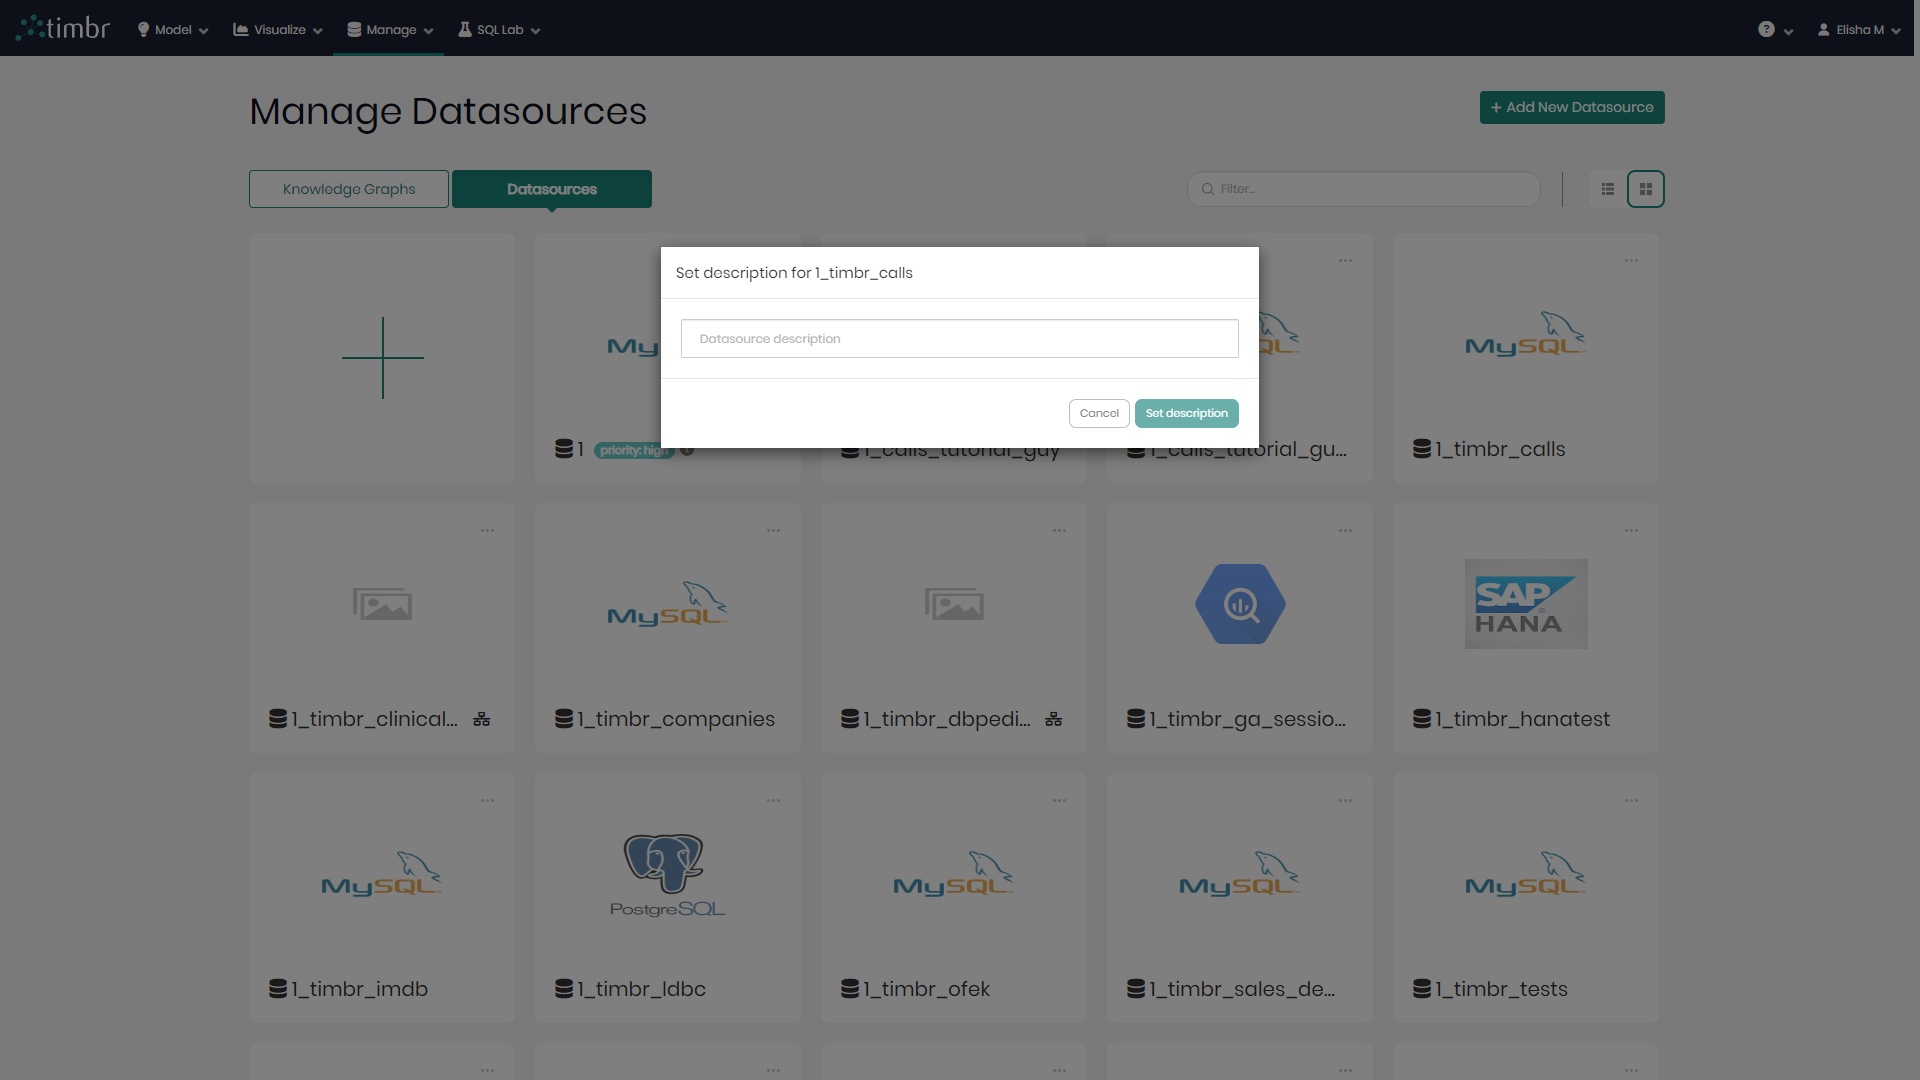
Task: Click the large plus add datasource tile
Action: 382,358
